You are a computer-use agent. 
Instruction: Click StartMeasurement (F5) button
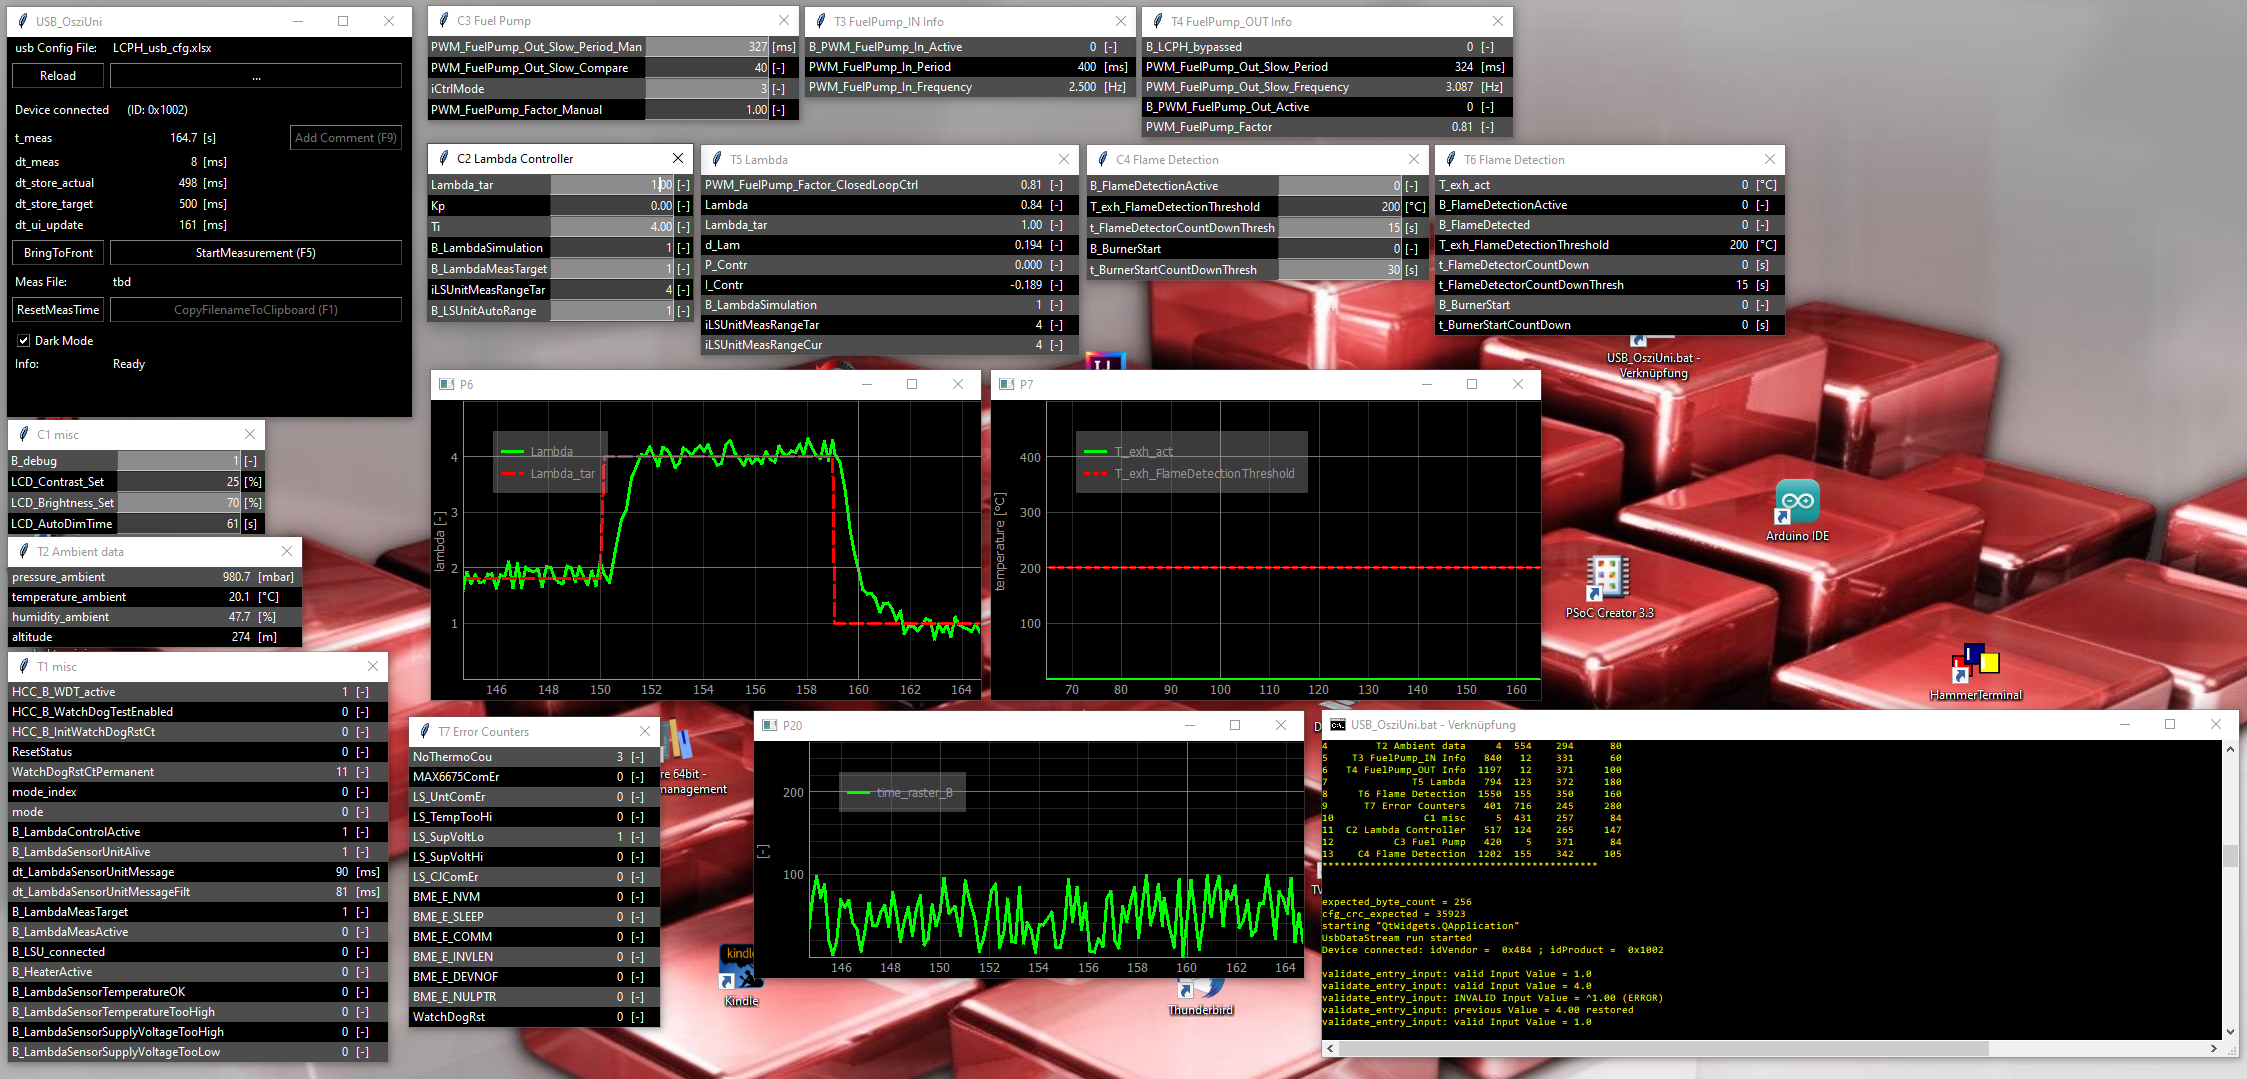pyautogui.click(x=255, y=253)
